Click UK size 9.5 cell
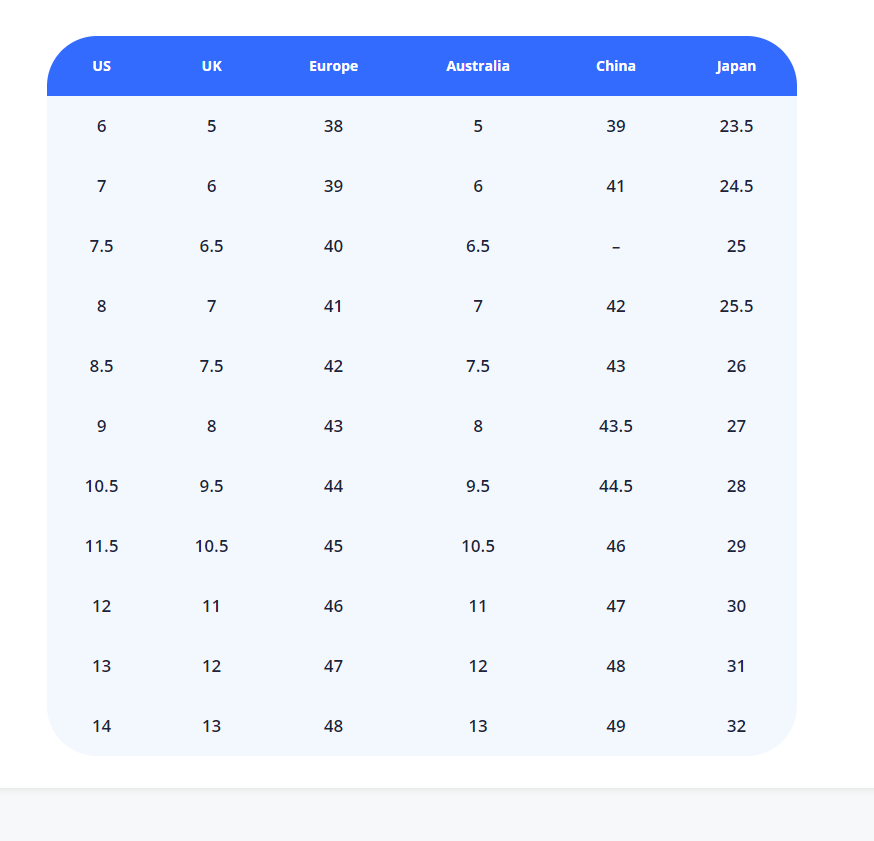The height and width of the screenshot is (841, 874). click(x=211, y=486)
